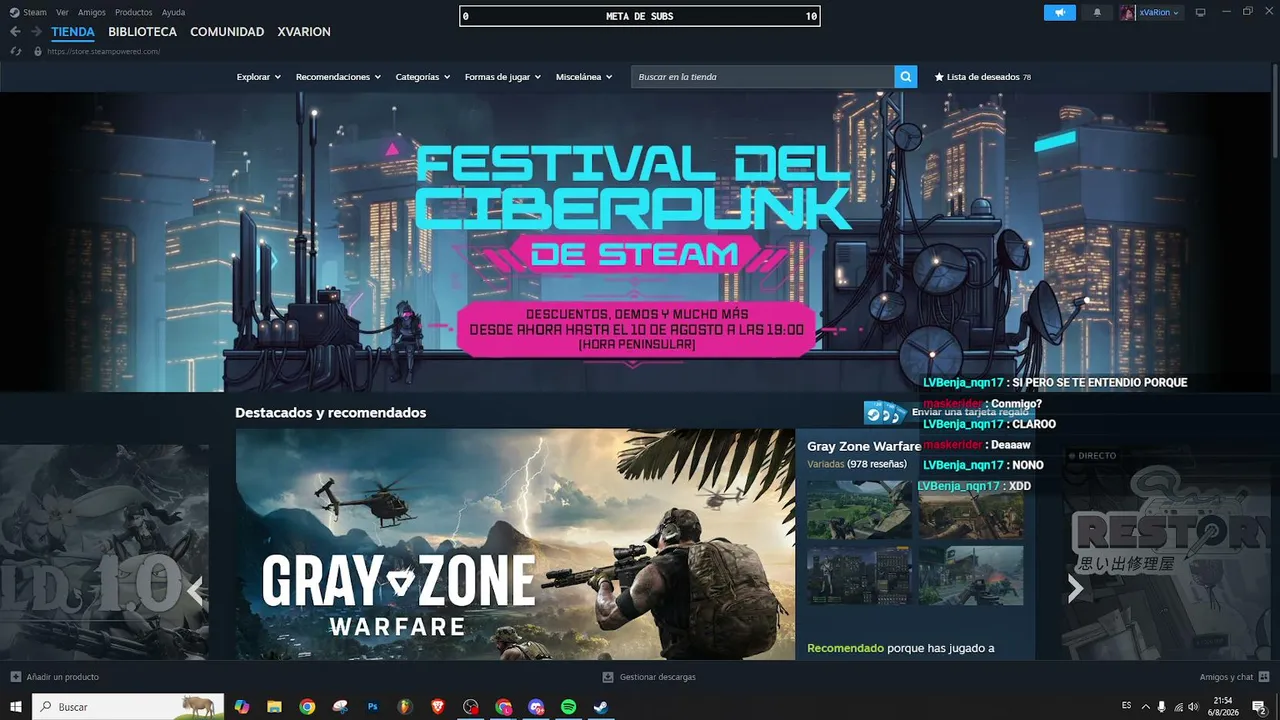Show hidden system tray icons
This screenshot has width=1280, height=720.
coord(1145,707)
